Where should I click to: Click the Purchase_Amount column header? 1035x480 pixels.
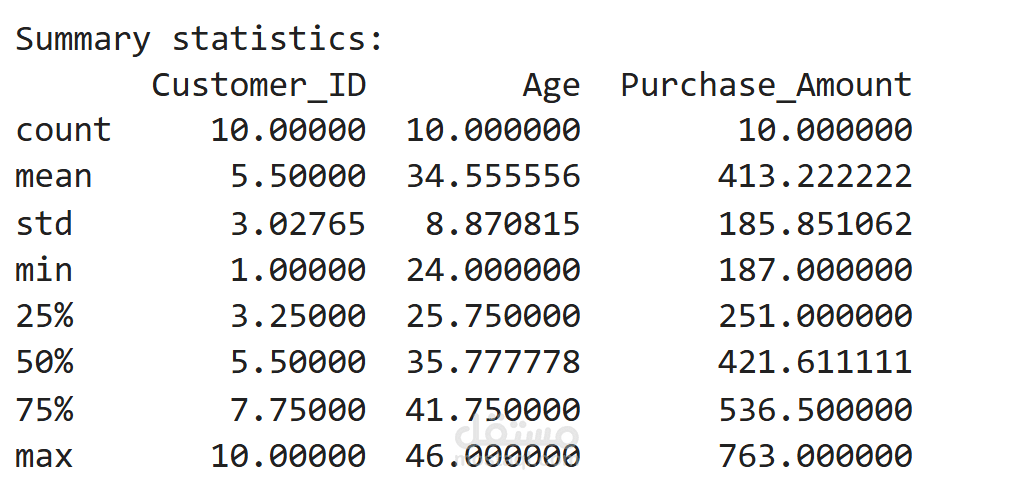(x=766, y=85)
